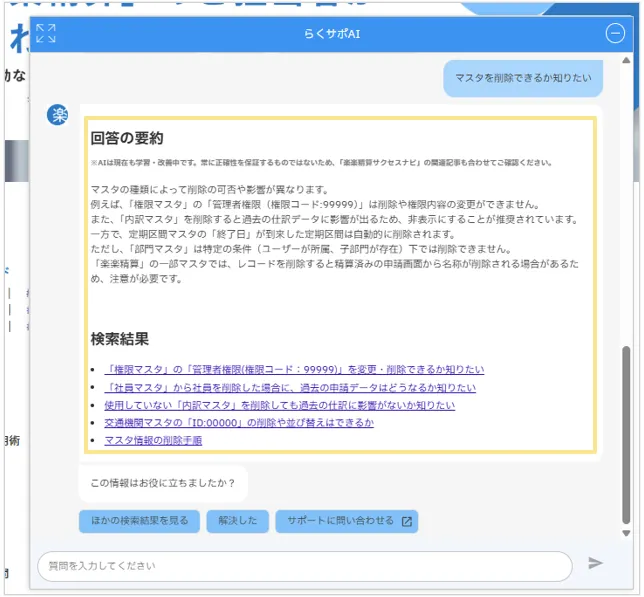Click the この情報はお役に立ちましたか？ message bubble
The height and width of the screenshot is (597, 644).
pyautogui.click(x=163, y=484)
